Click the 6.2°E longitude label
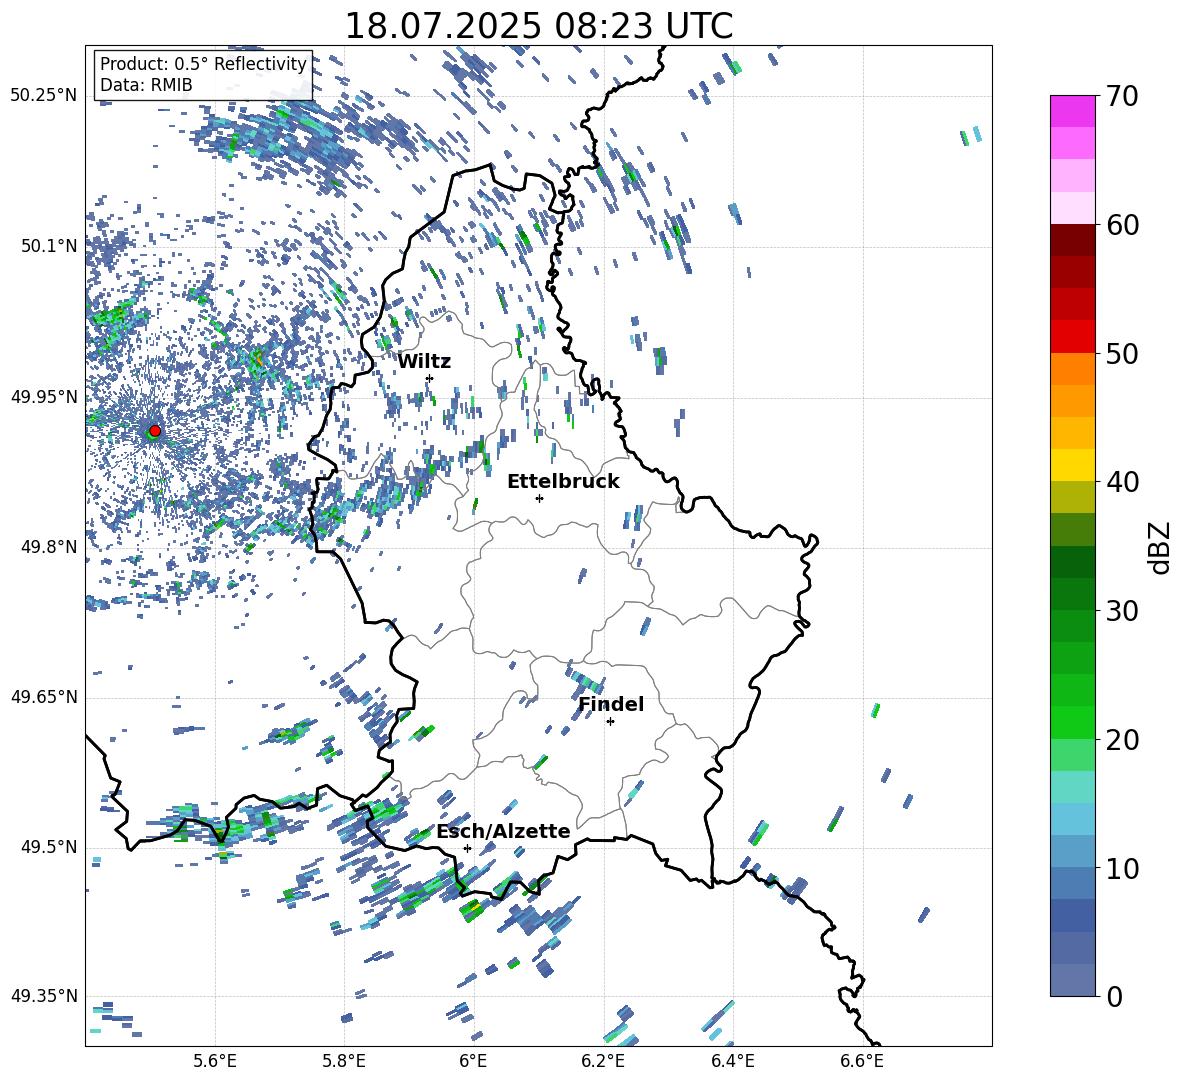 coord(603,1061)
